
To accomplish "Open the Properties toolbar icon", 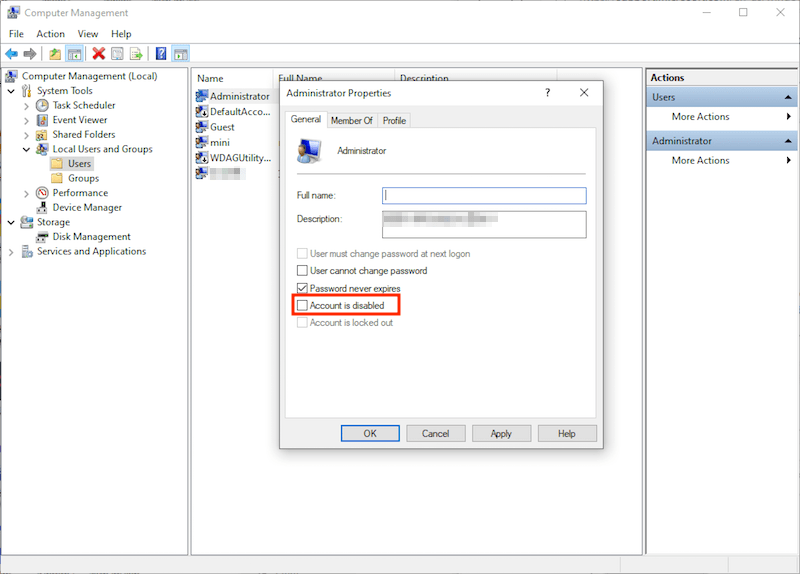I will click(x=117, y=54).
